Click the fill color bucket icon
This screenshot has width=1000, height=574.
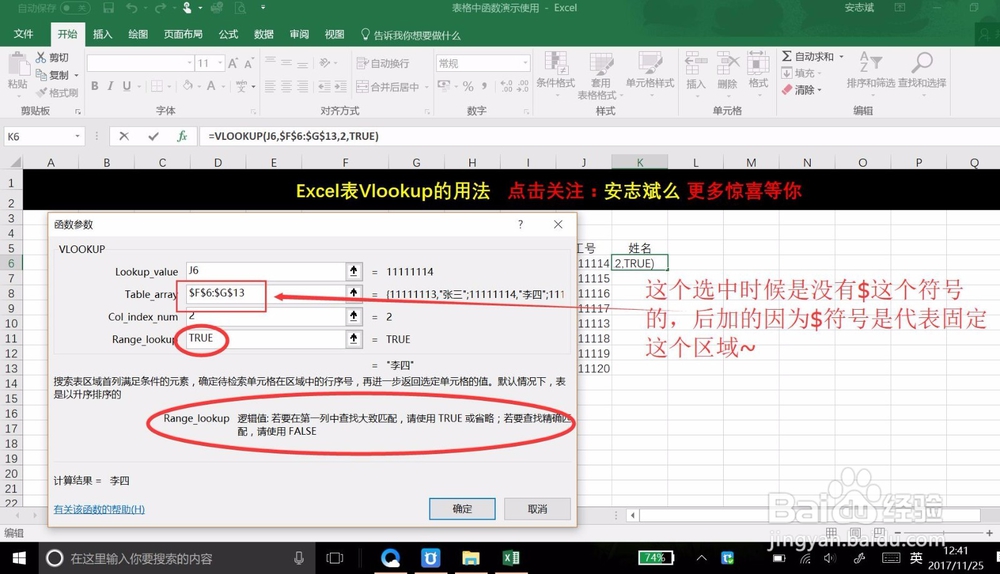tap(188, 86)
